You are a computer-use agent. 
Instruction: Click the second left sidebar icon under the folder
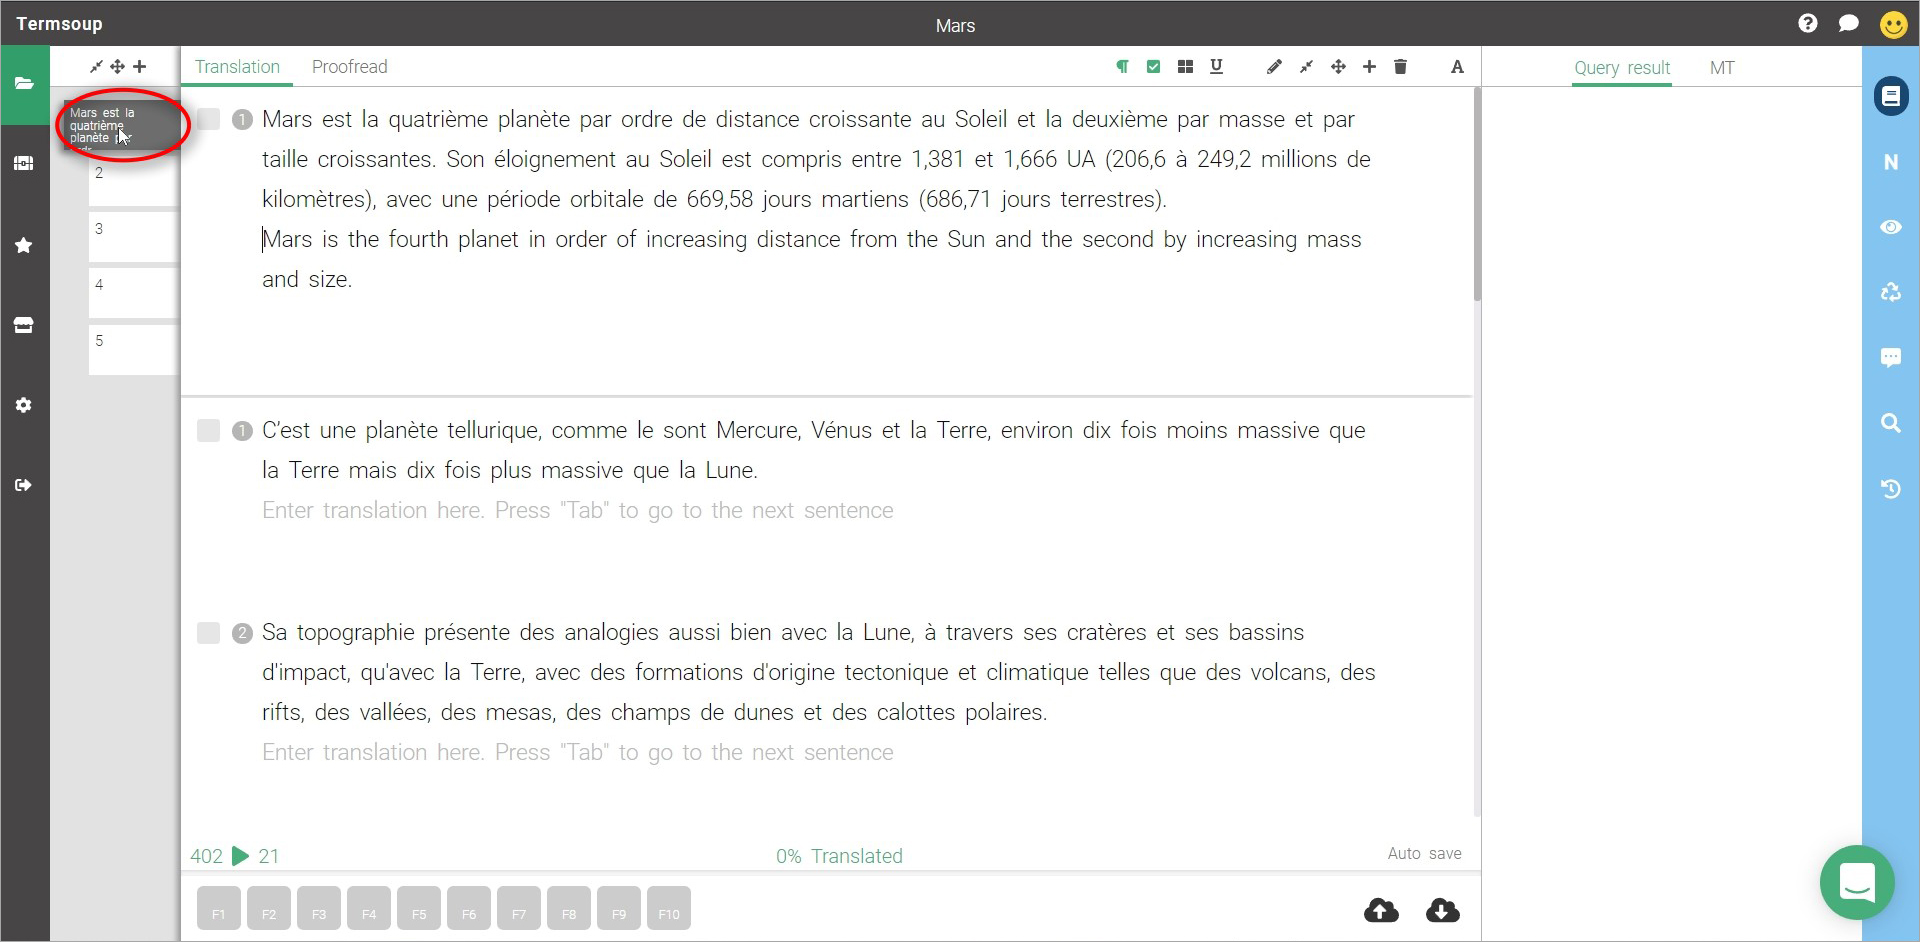[24, 163]
